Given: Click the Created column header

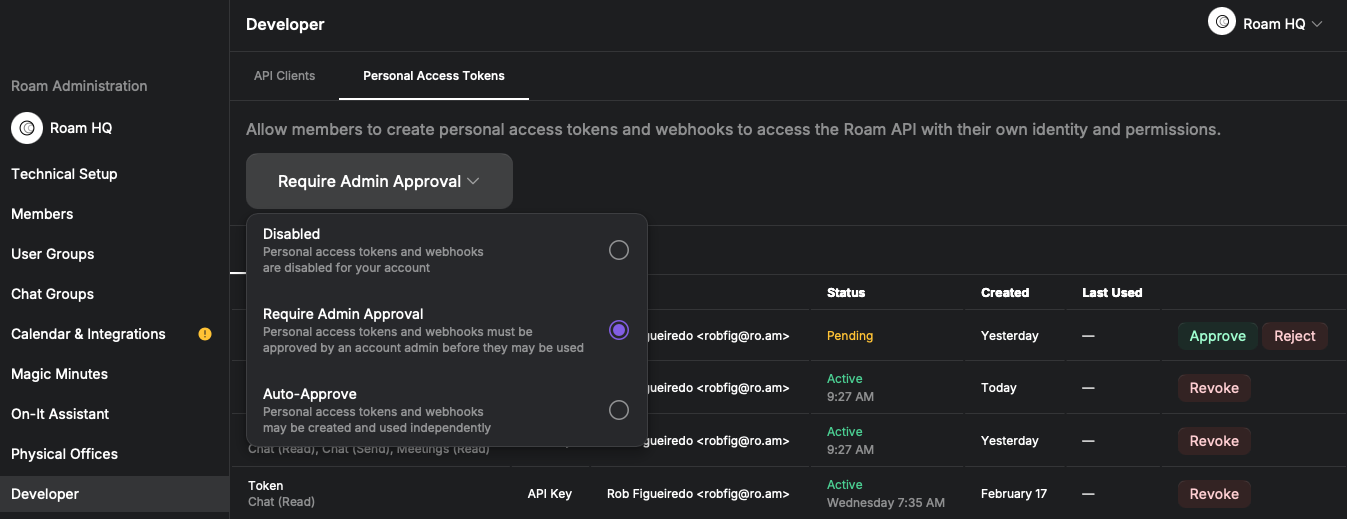Looking at the screenshot, I should click(1005, 293).
